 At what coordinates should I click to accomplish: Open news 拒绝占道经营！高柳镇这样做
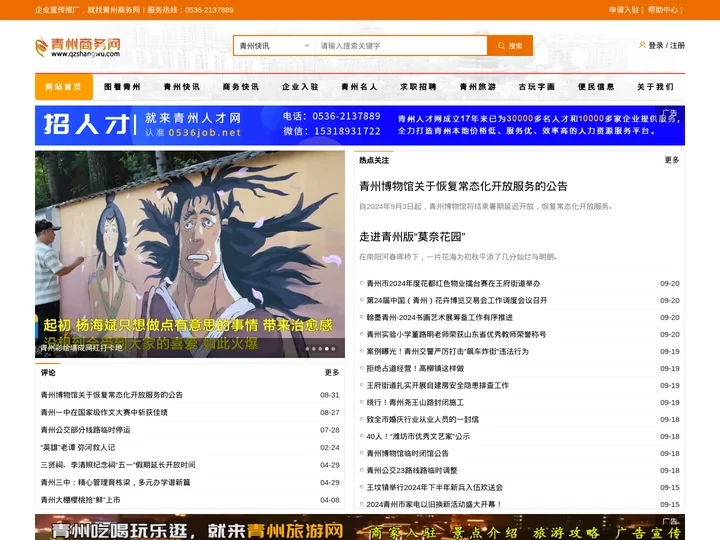click(x=415, y=369)
